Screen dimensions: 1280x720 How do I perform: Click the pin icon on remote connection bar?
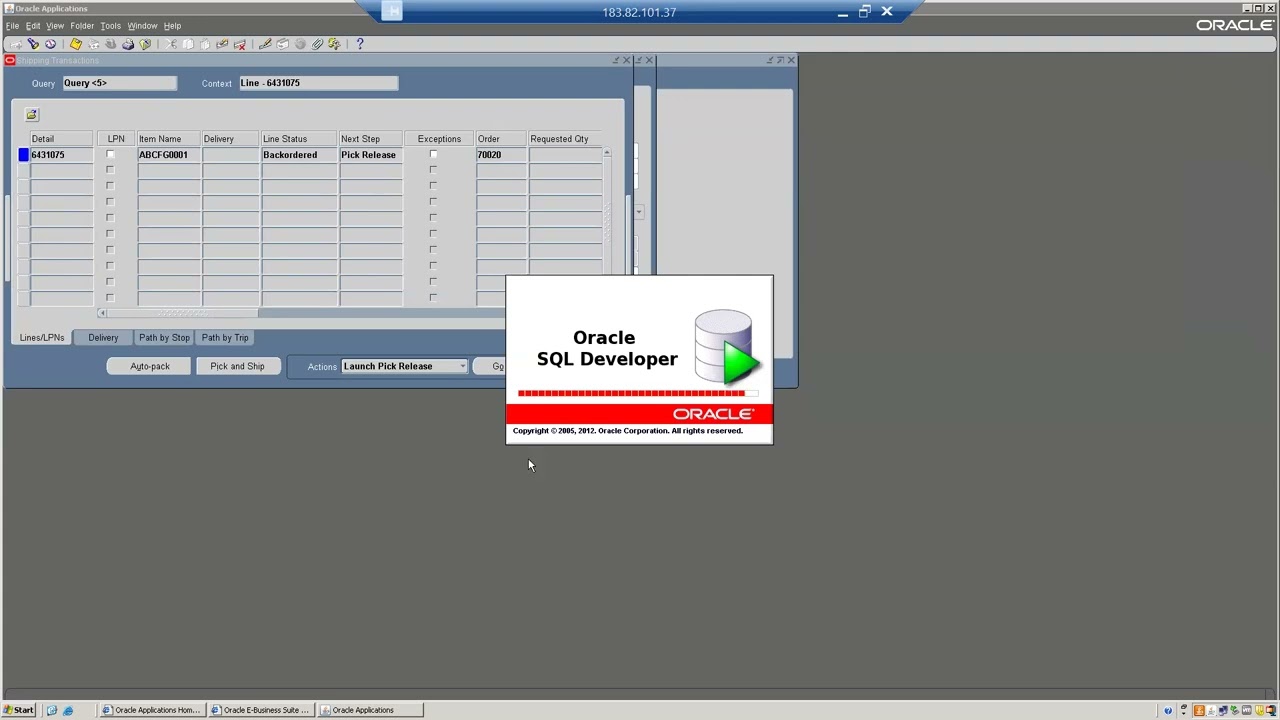(x=392, y=11)
